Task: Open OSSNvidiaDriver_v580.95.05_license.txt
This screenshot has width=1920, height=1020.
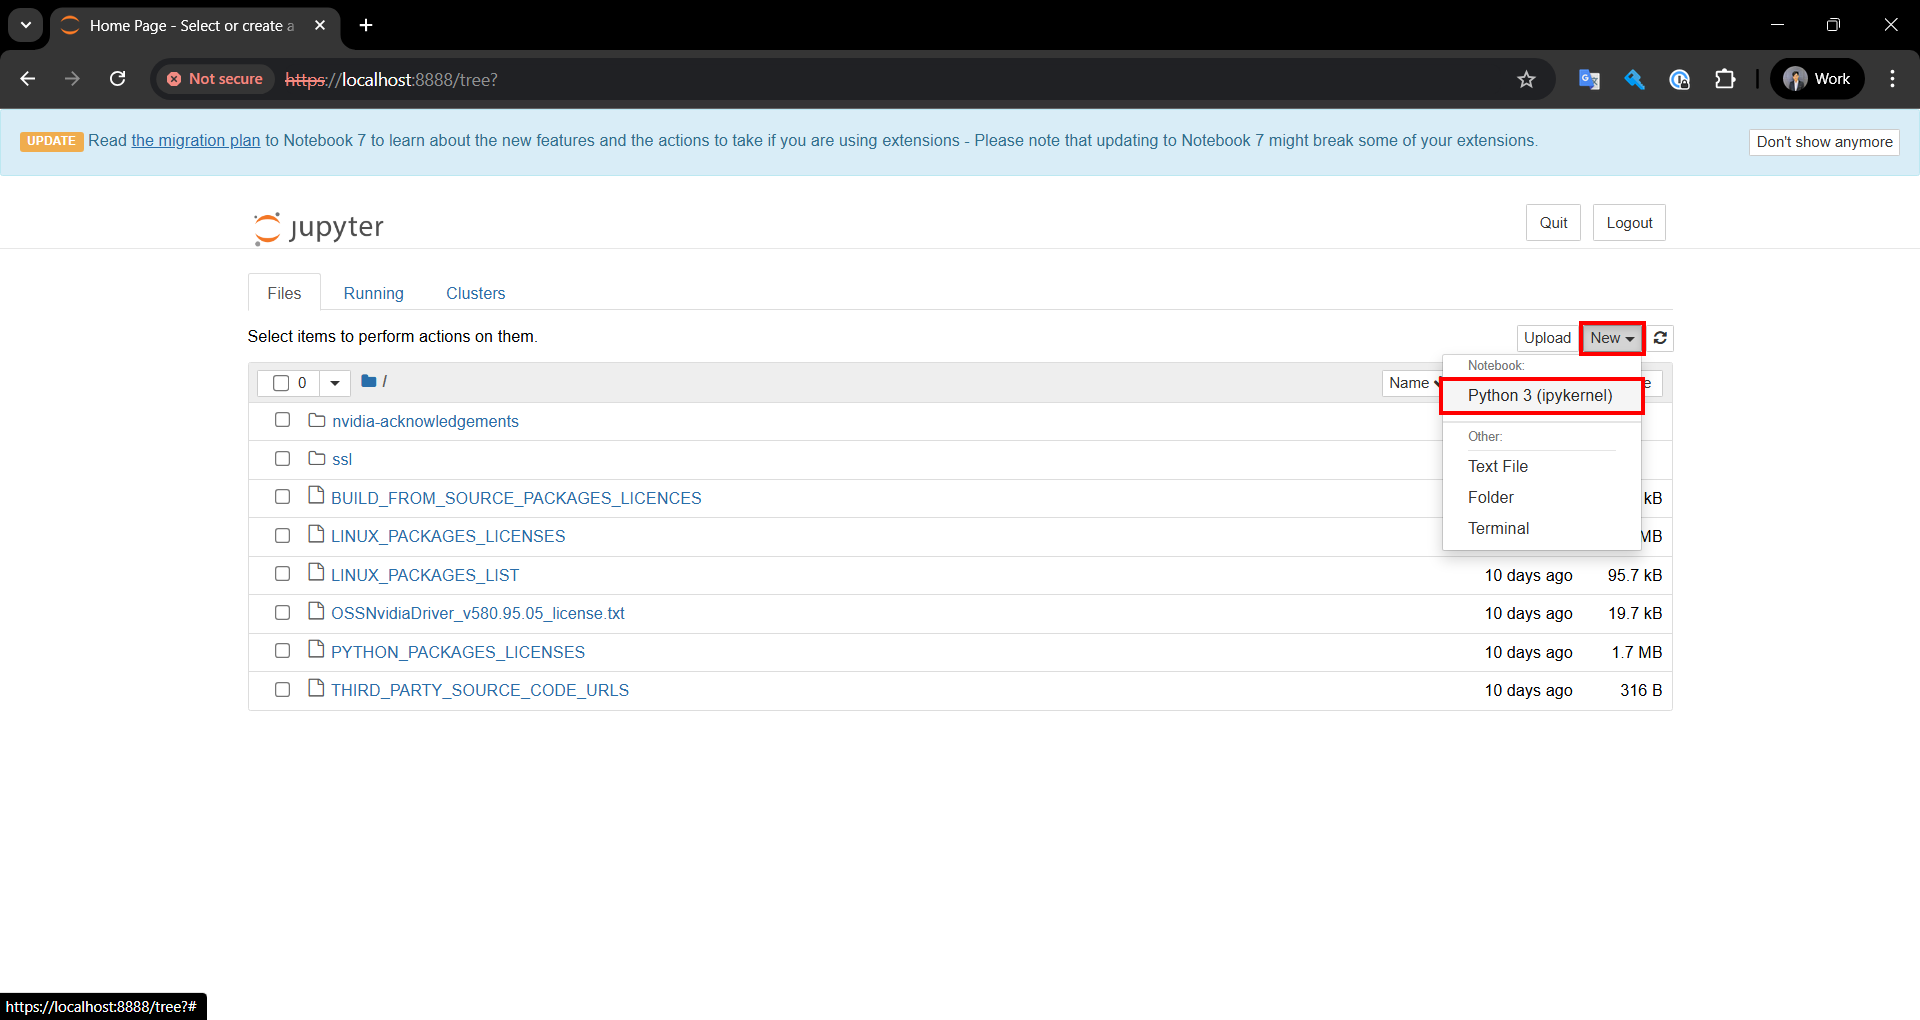Action: click(x=478, y=613)
